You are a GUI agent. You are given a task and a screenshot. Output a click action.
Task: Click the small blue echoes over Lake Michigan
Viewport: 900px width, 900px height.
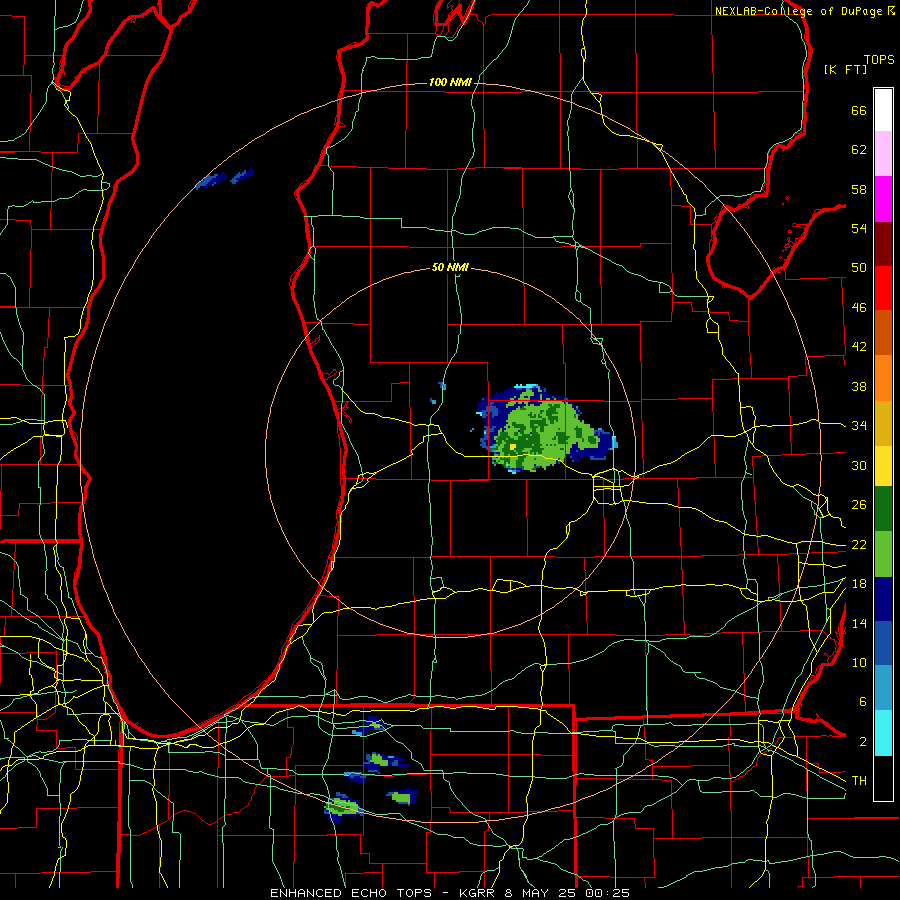(225, 179)
